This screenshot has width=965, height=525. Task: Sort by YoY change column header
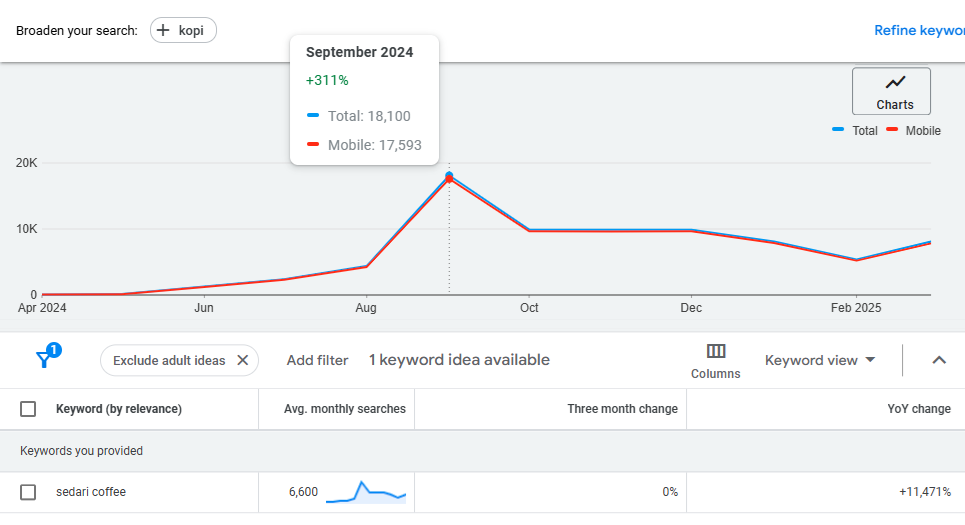[x=918, y=409]
